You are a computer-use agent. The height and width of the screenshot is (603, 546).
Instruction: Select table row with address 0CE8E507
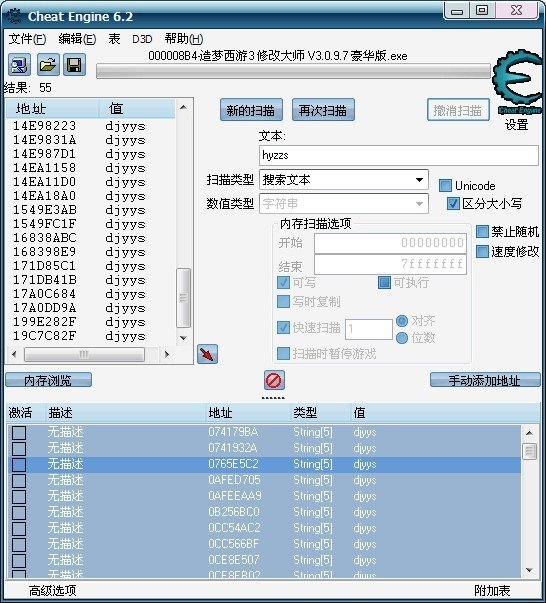(x=264, y=560)
